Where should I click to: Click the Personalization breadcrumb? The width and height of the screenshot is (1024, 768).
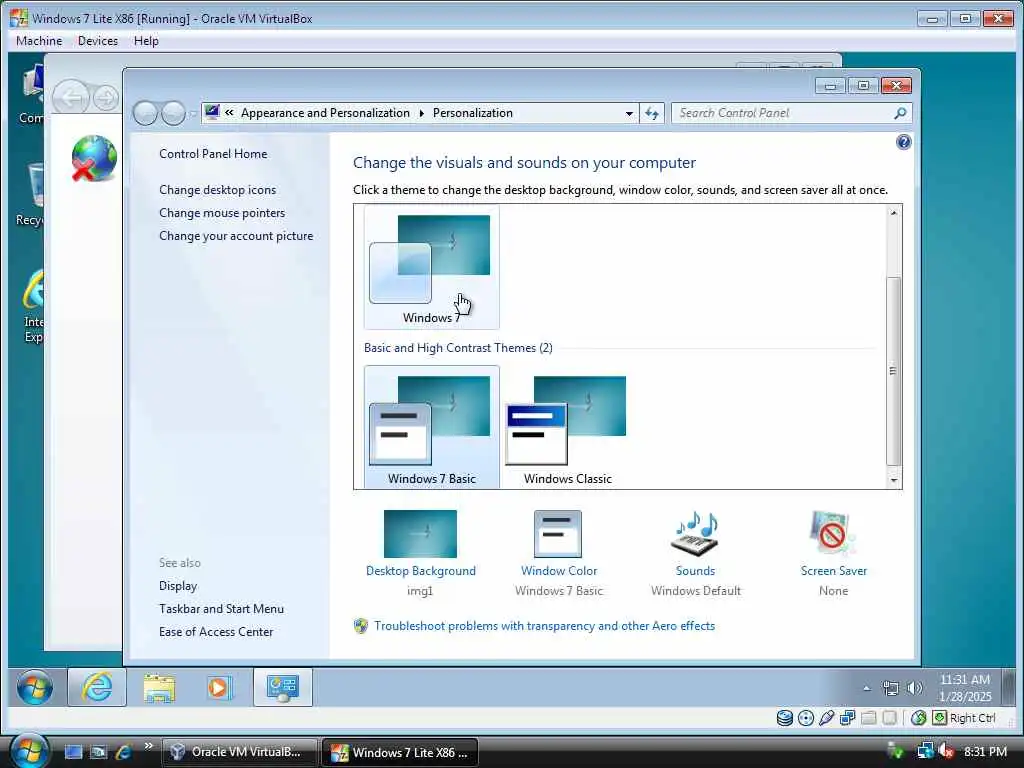tap(473, 113)
